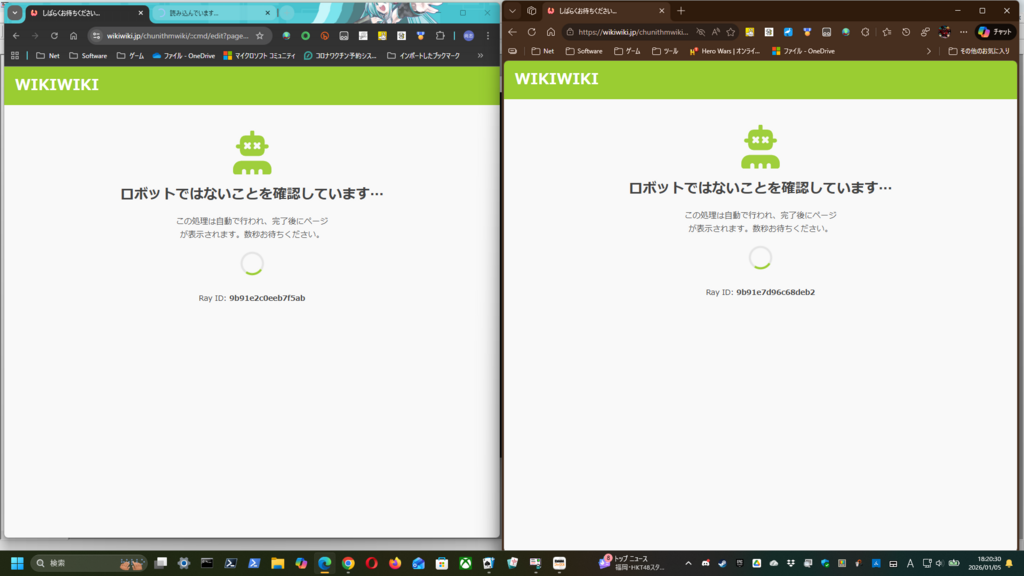Click the Windows Start button
1024x576 pixels.
[x=17, y=563]
